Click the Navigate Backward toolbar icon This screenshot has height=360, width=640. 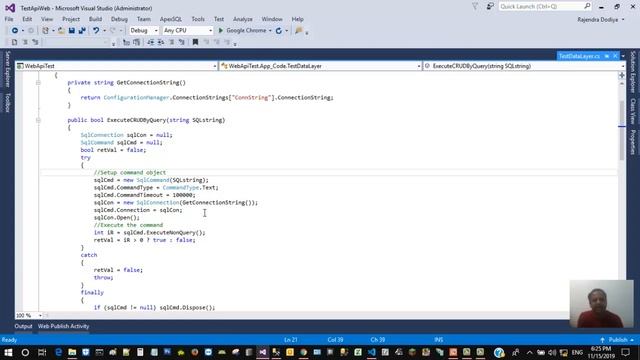click(15, 31)
